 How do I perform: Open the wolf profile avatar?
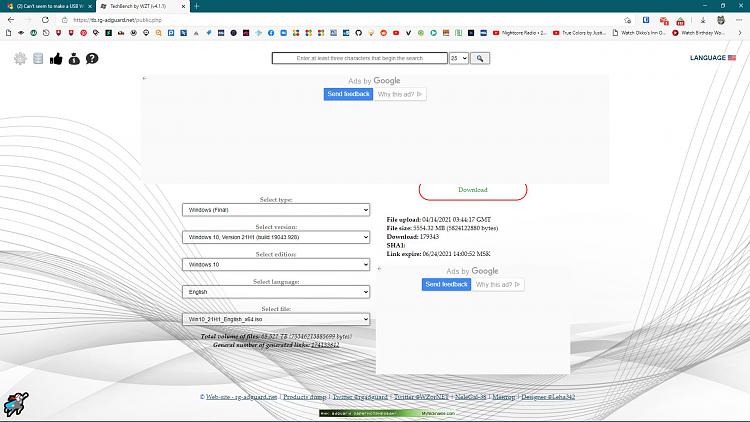point(721,20)
